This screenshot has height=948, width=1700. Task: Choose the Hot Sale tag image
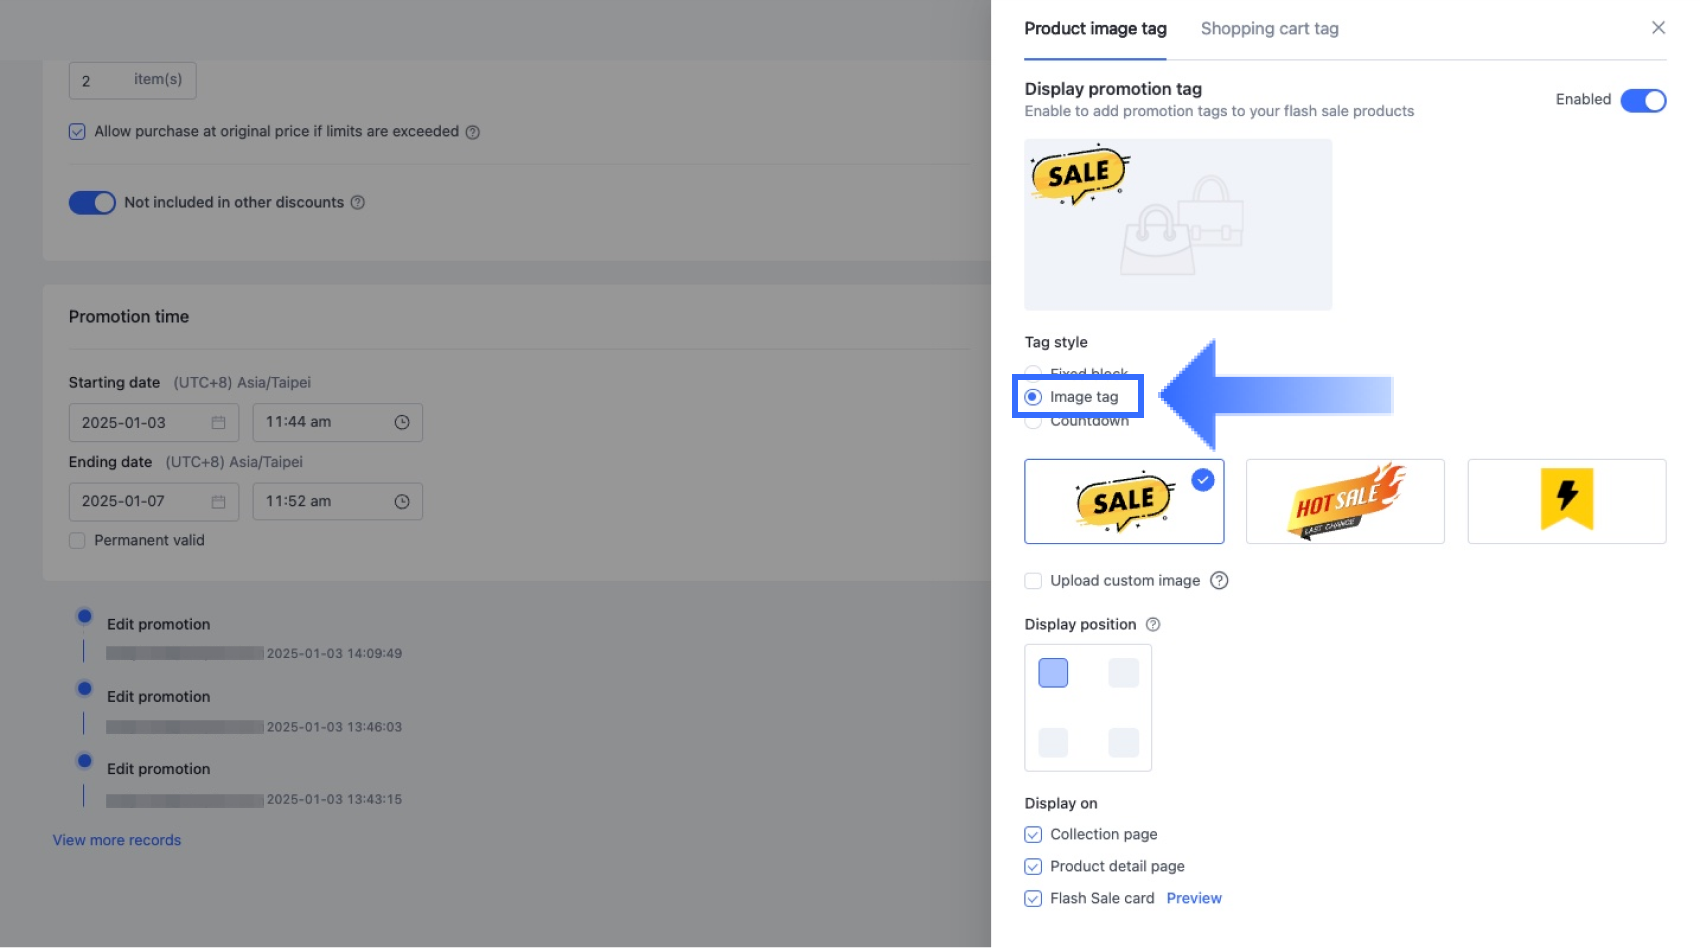click(x=1345, y=502)
